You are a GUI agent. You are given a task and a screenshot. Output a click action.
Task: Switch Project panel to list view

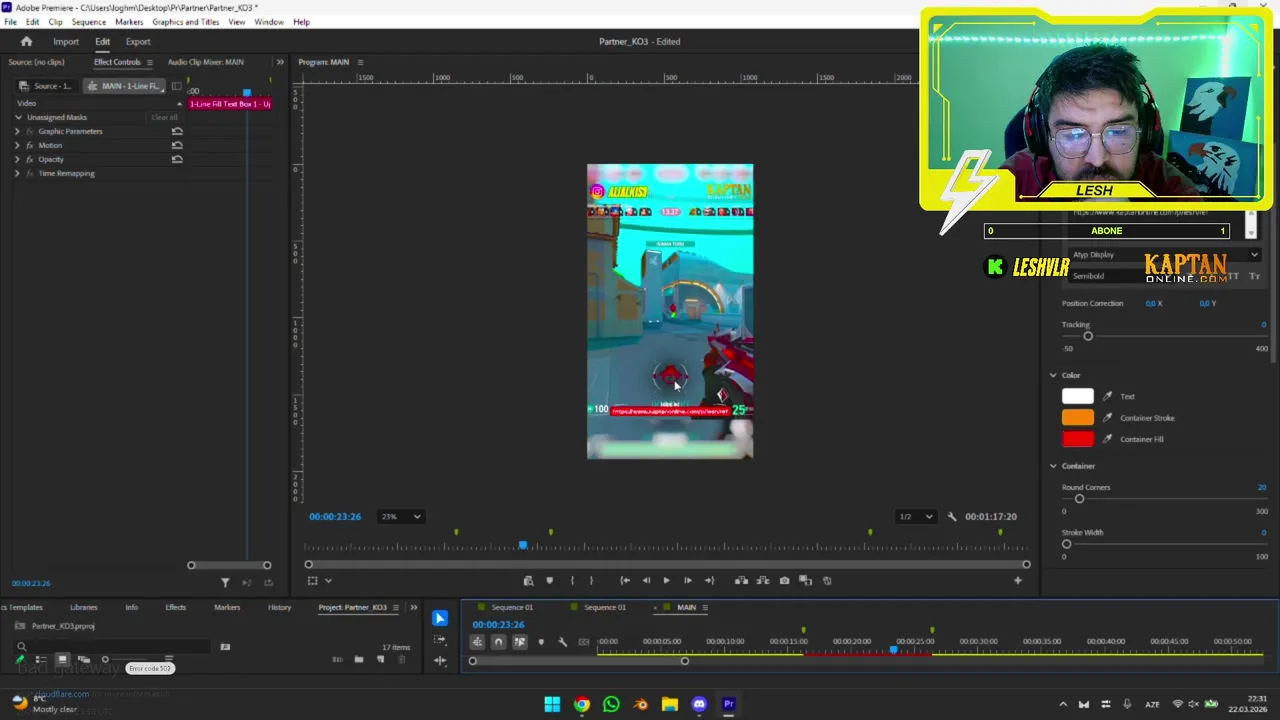(41, 659)
